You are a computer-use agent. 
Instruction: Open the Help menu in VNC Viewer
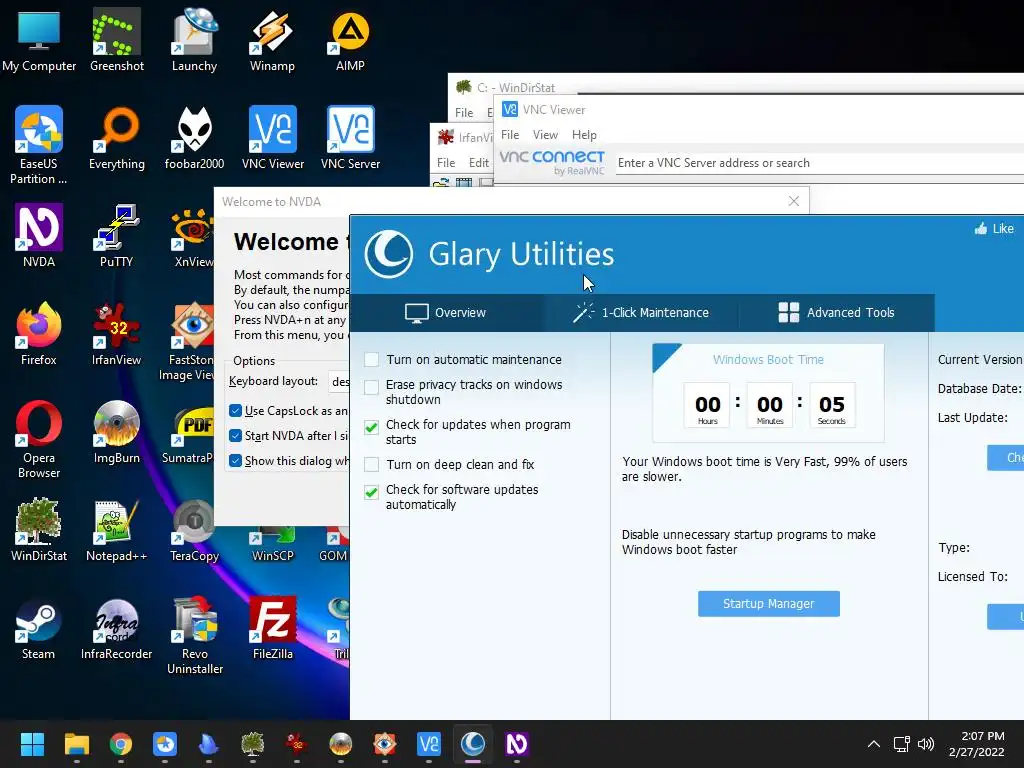pos(584,135)
